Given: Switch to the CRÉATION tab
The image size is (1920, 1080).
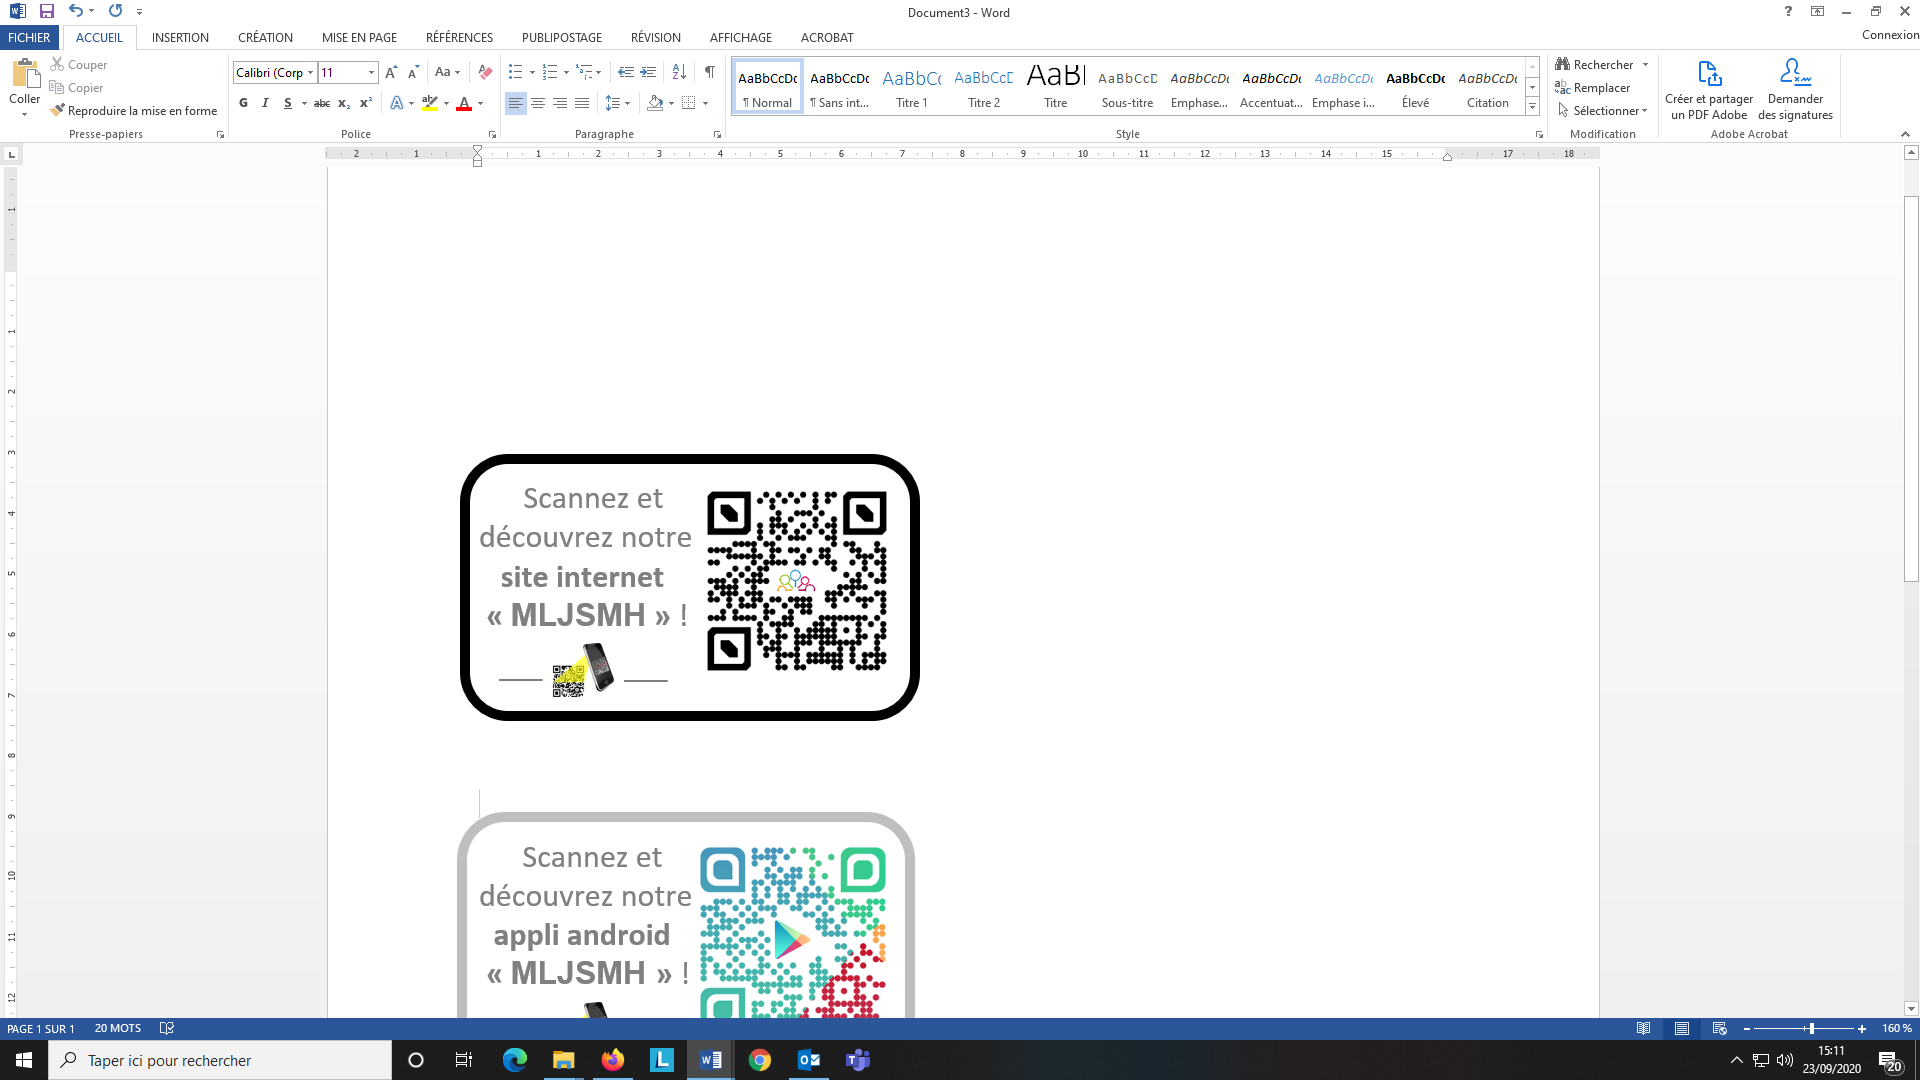Looking at the screenshot, I should [x=265, y=37].
